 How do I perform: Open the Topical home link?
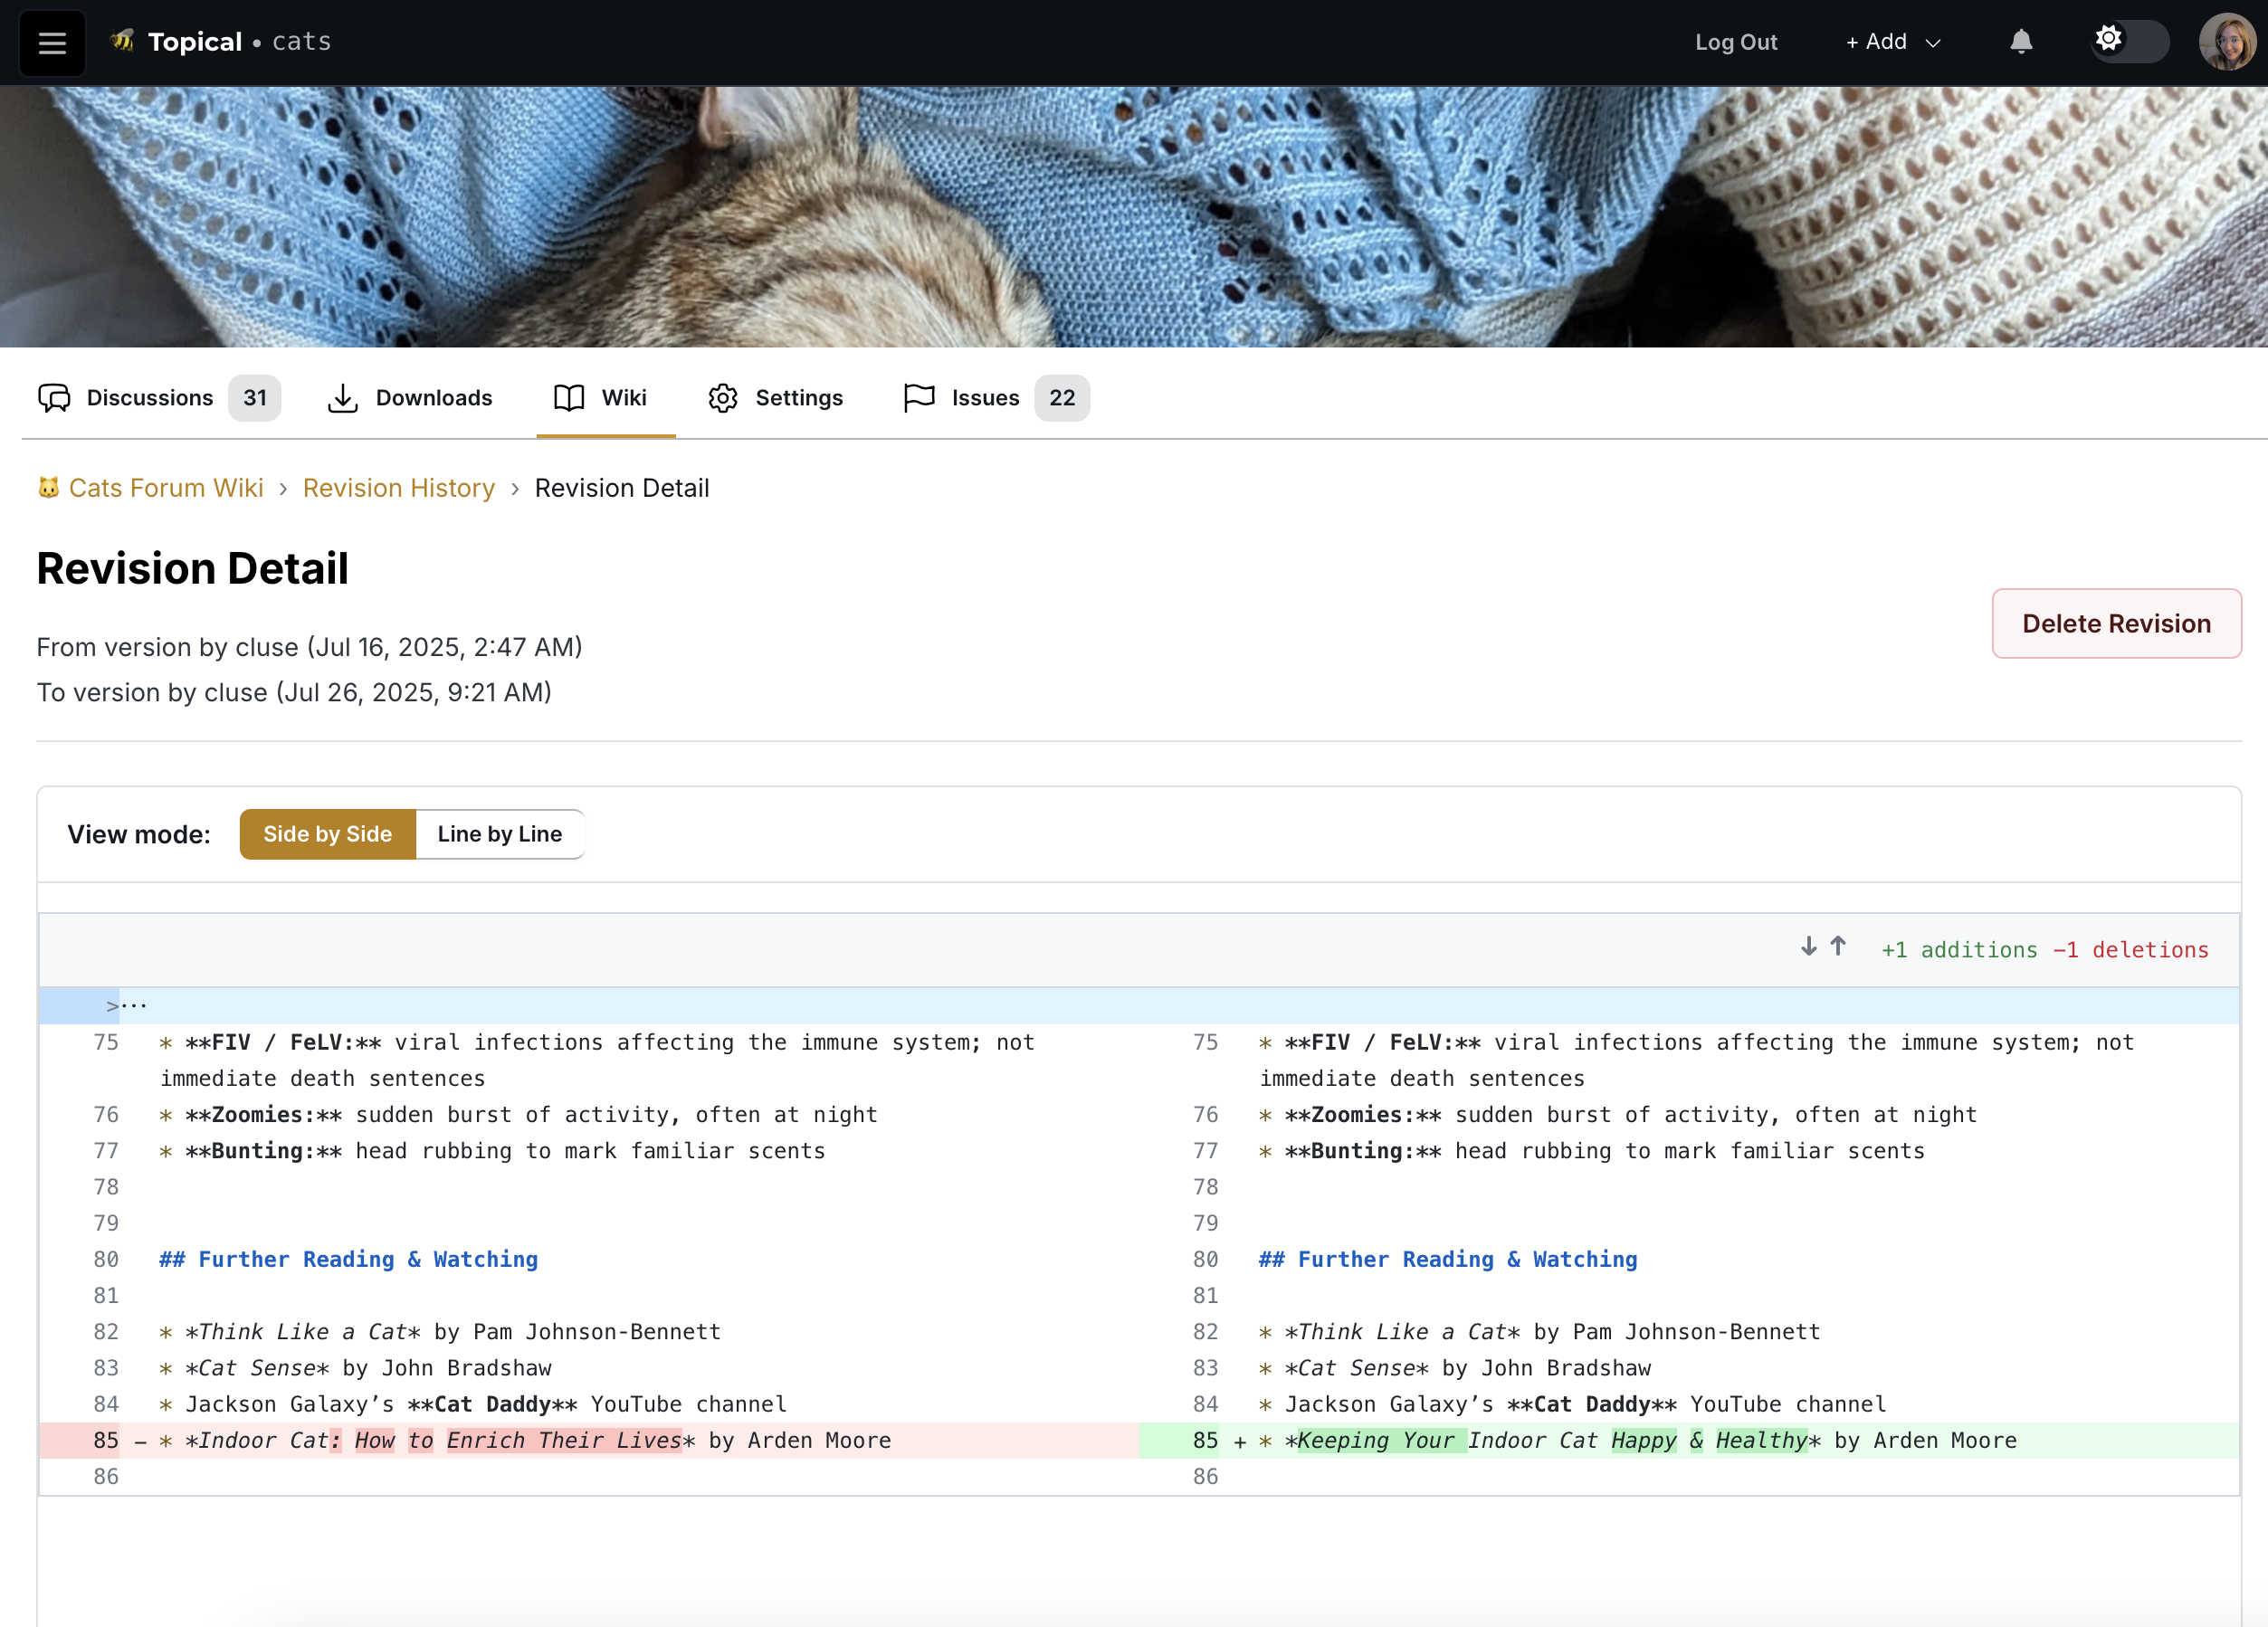[194, 42]
